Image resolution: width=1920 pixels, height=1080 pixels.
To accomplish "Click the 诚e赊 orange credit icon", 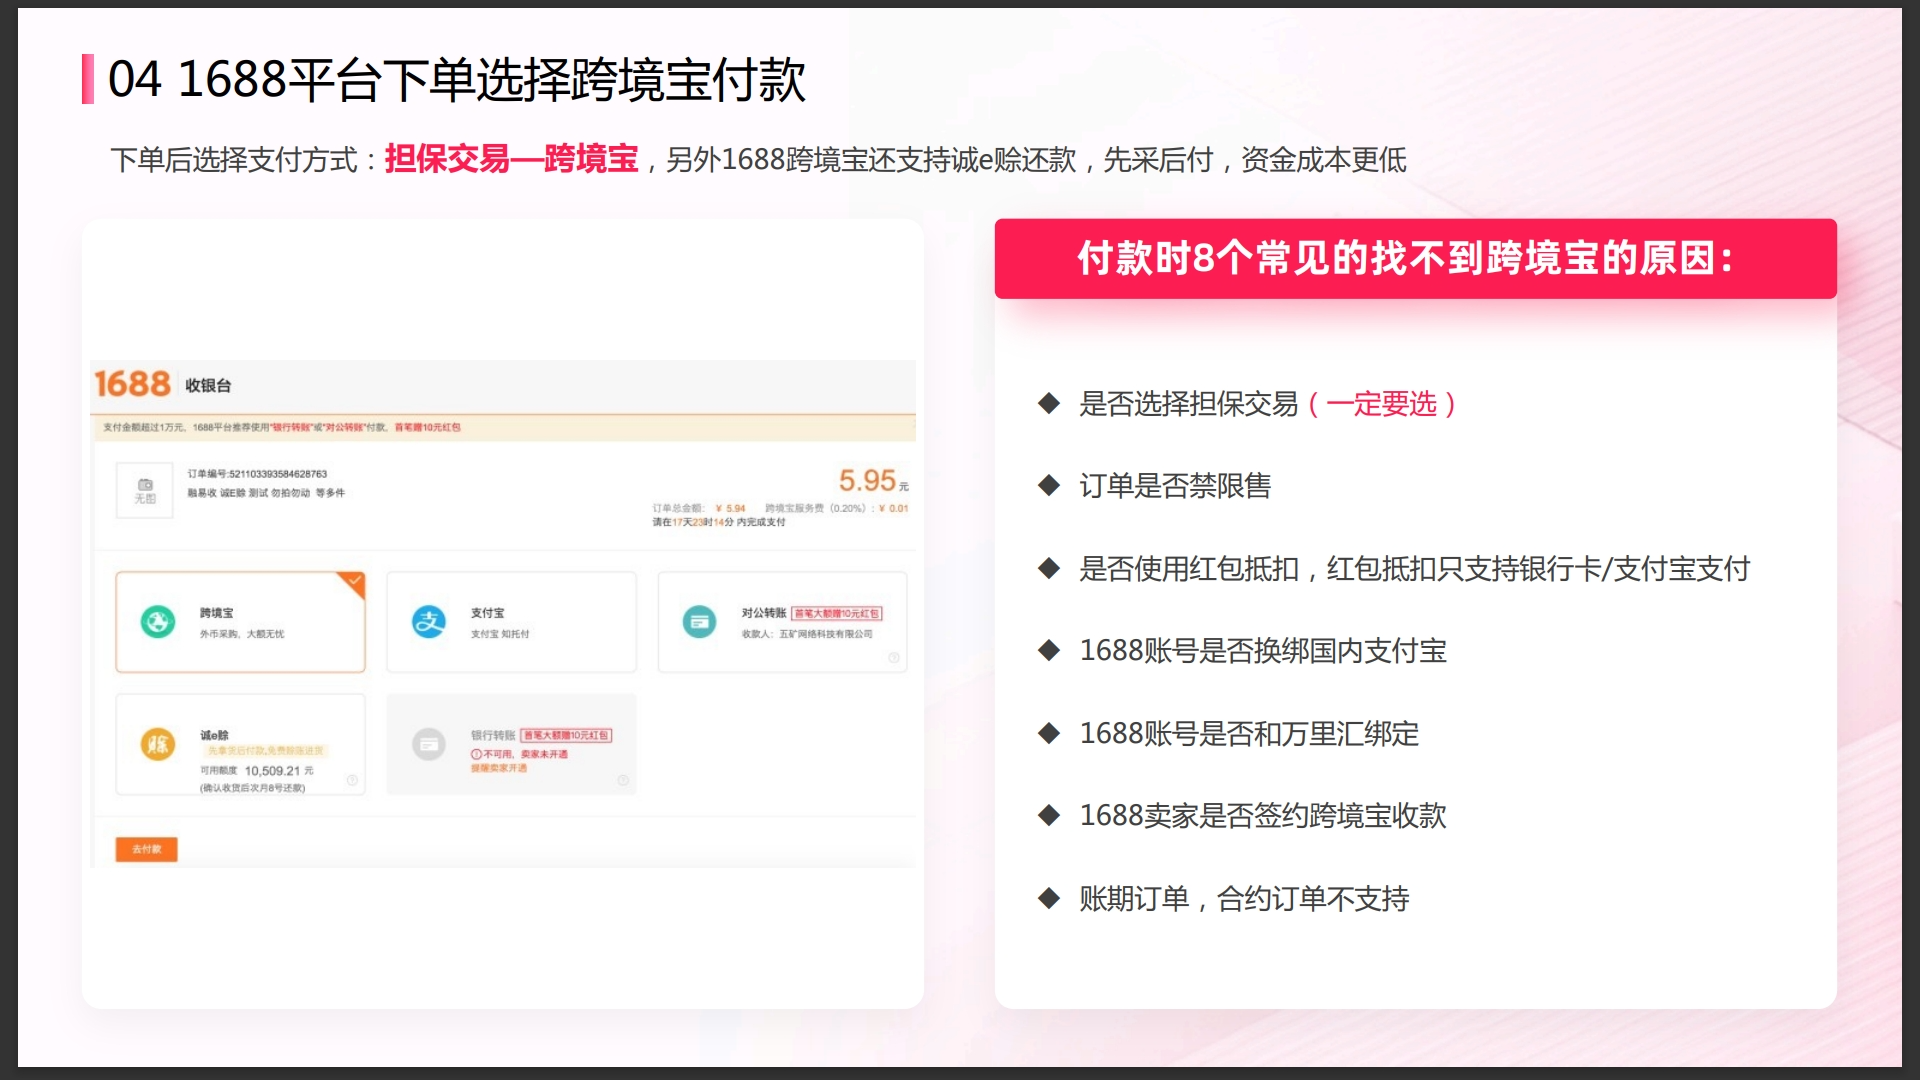I will (x=158, y=742).
